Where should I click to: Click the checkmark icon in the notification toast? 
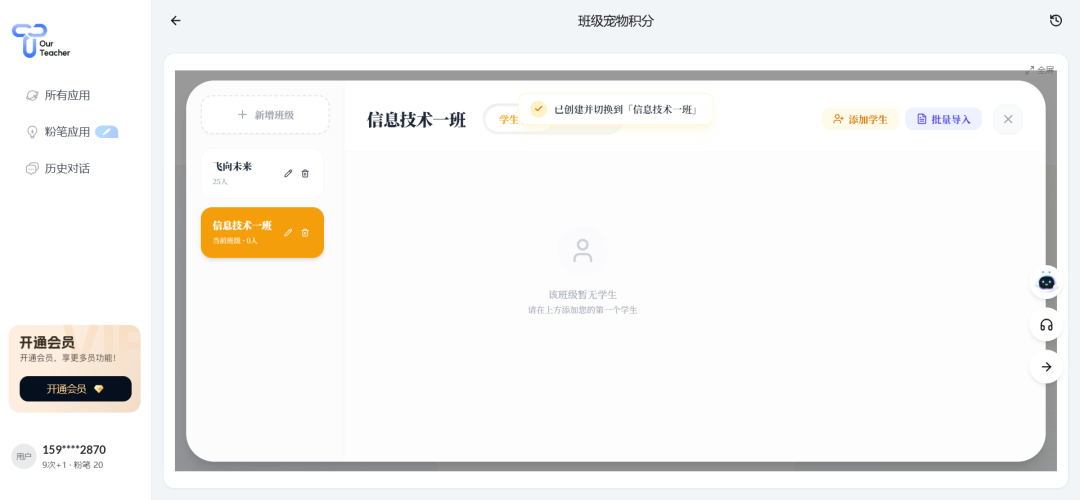tap(538, 109)
